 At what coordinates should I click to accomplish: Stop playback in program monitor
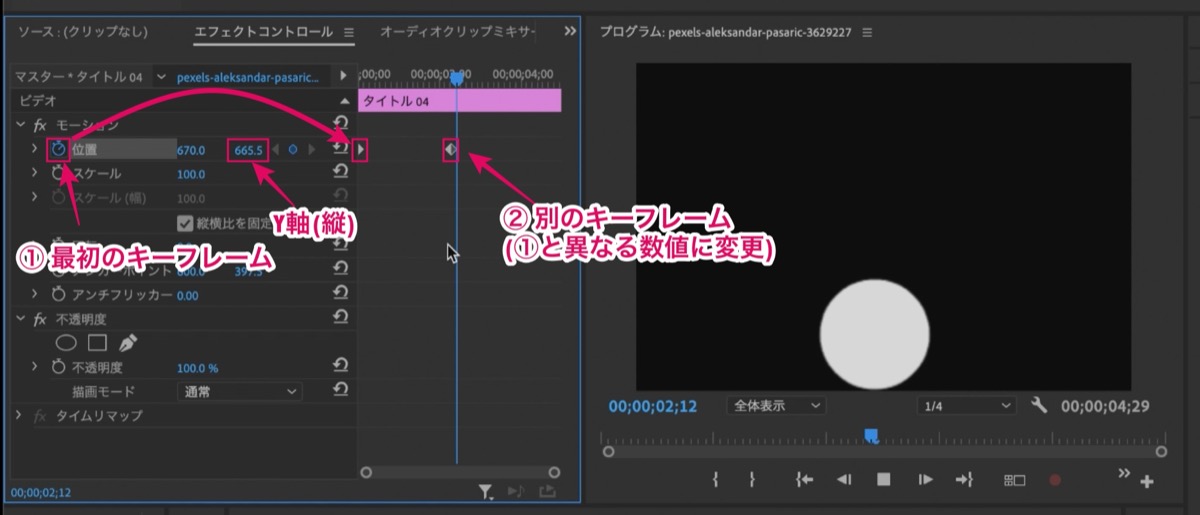pos(883,480)
